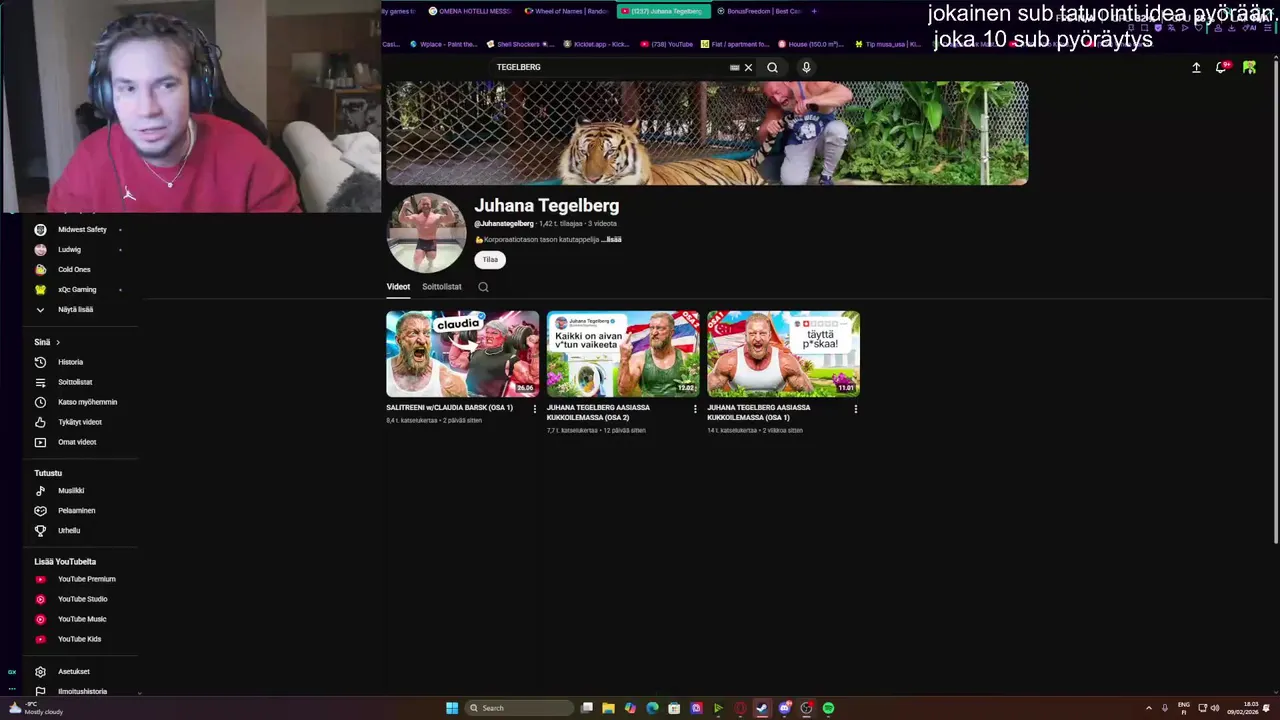This screenshot has width=1280, height=720.
Task: Open the Kicklet.app bookmark
Action: [x=596, y=44]
